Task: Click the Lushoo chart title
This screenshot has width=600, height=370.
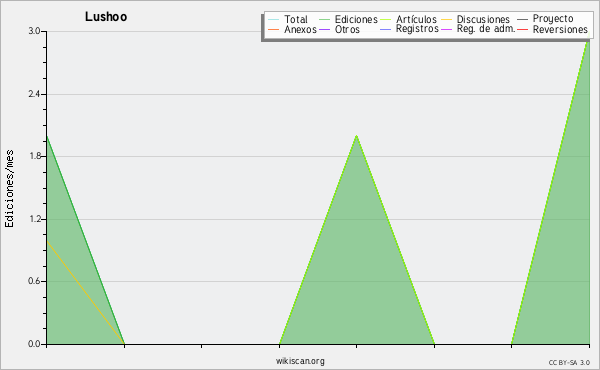Action: click(106, 17)
